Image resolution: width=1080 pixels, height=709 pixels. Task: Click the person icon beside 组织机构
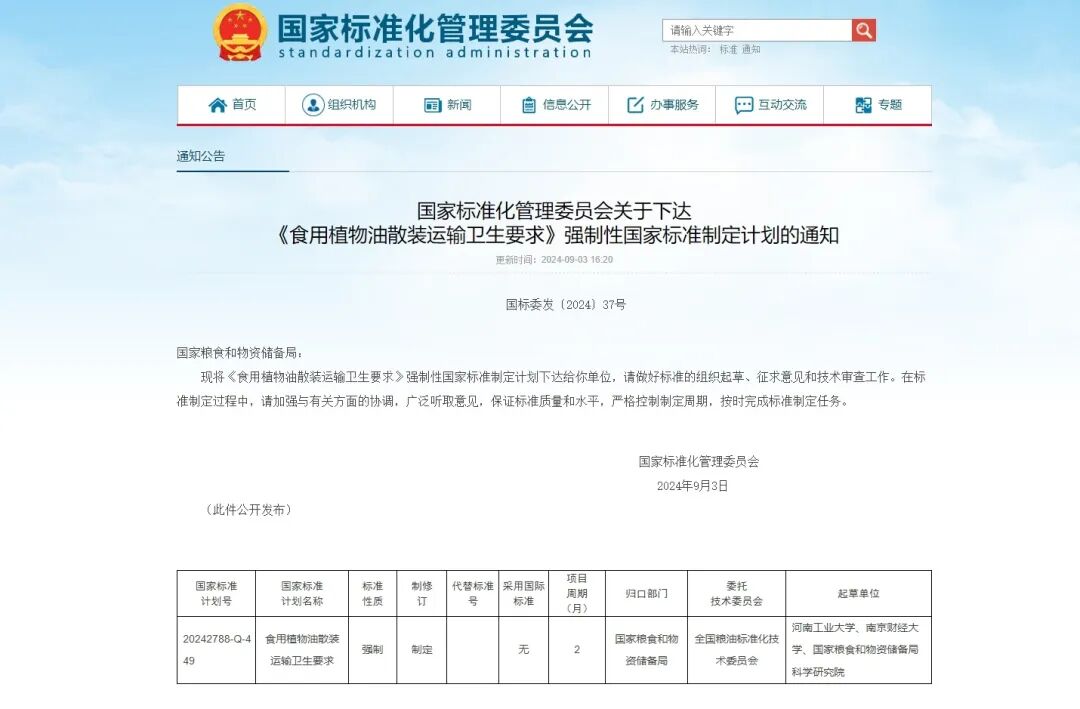[x=312, y=104]
